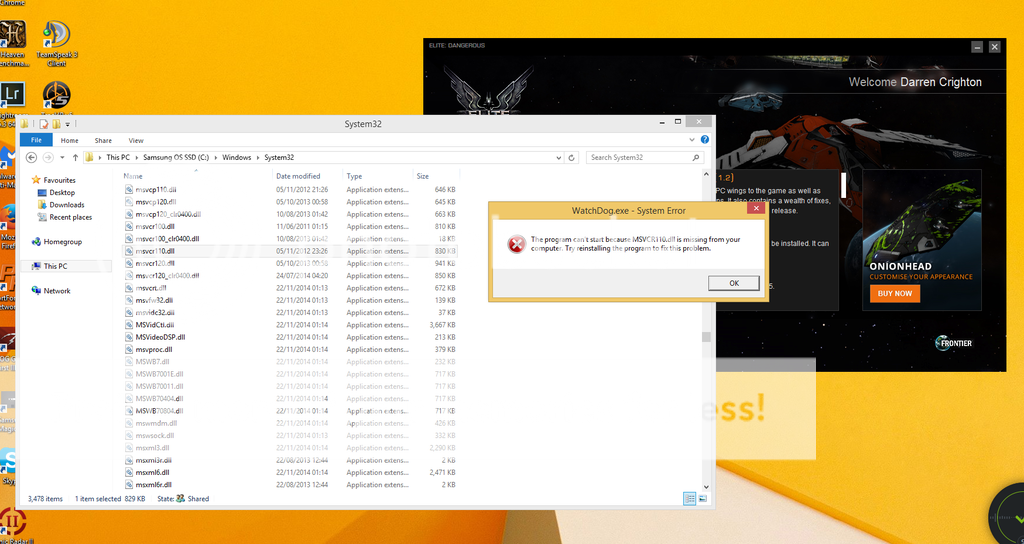Image resolution: width=1024 pixels, height=544 pixels.
Task: Select This PC in the navigation pane
Action: point(55,266)
